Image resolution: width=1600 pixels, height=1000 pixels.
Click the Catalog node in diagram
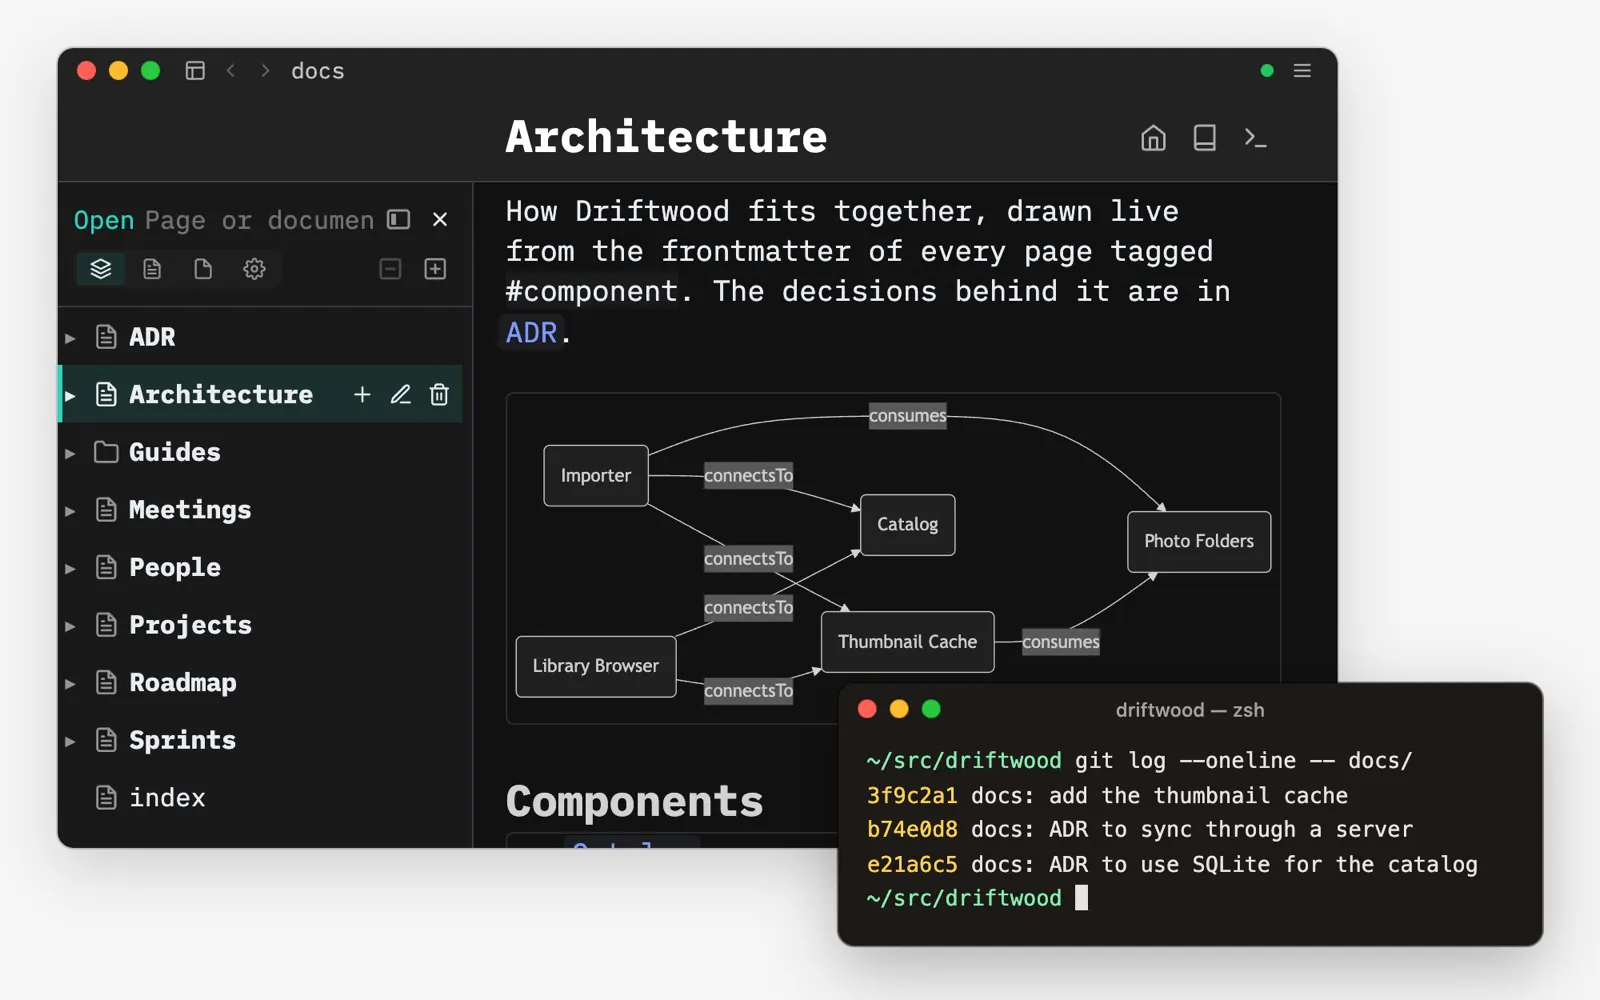[x=908, y=524]
